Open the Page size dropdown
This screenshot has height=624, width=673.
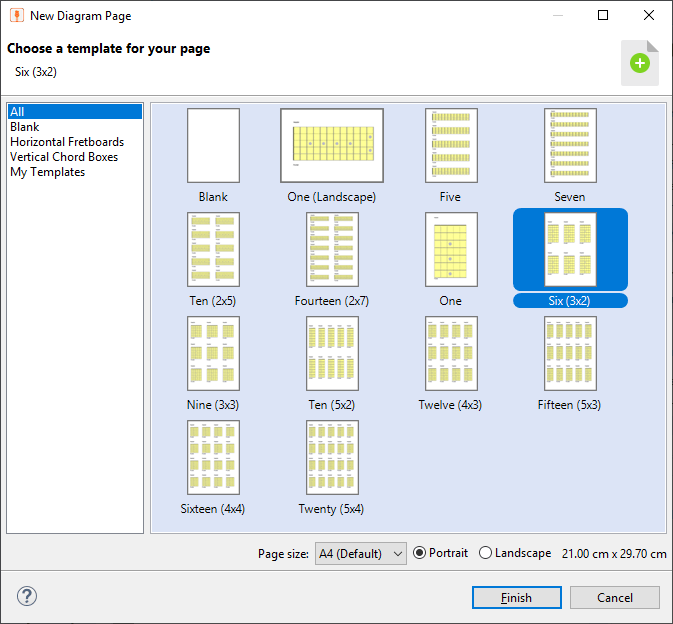[361, 554]
